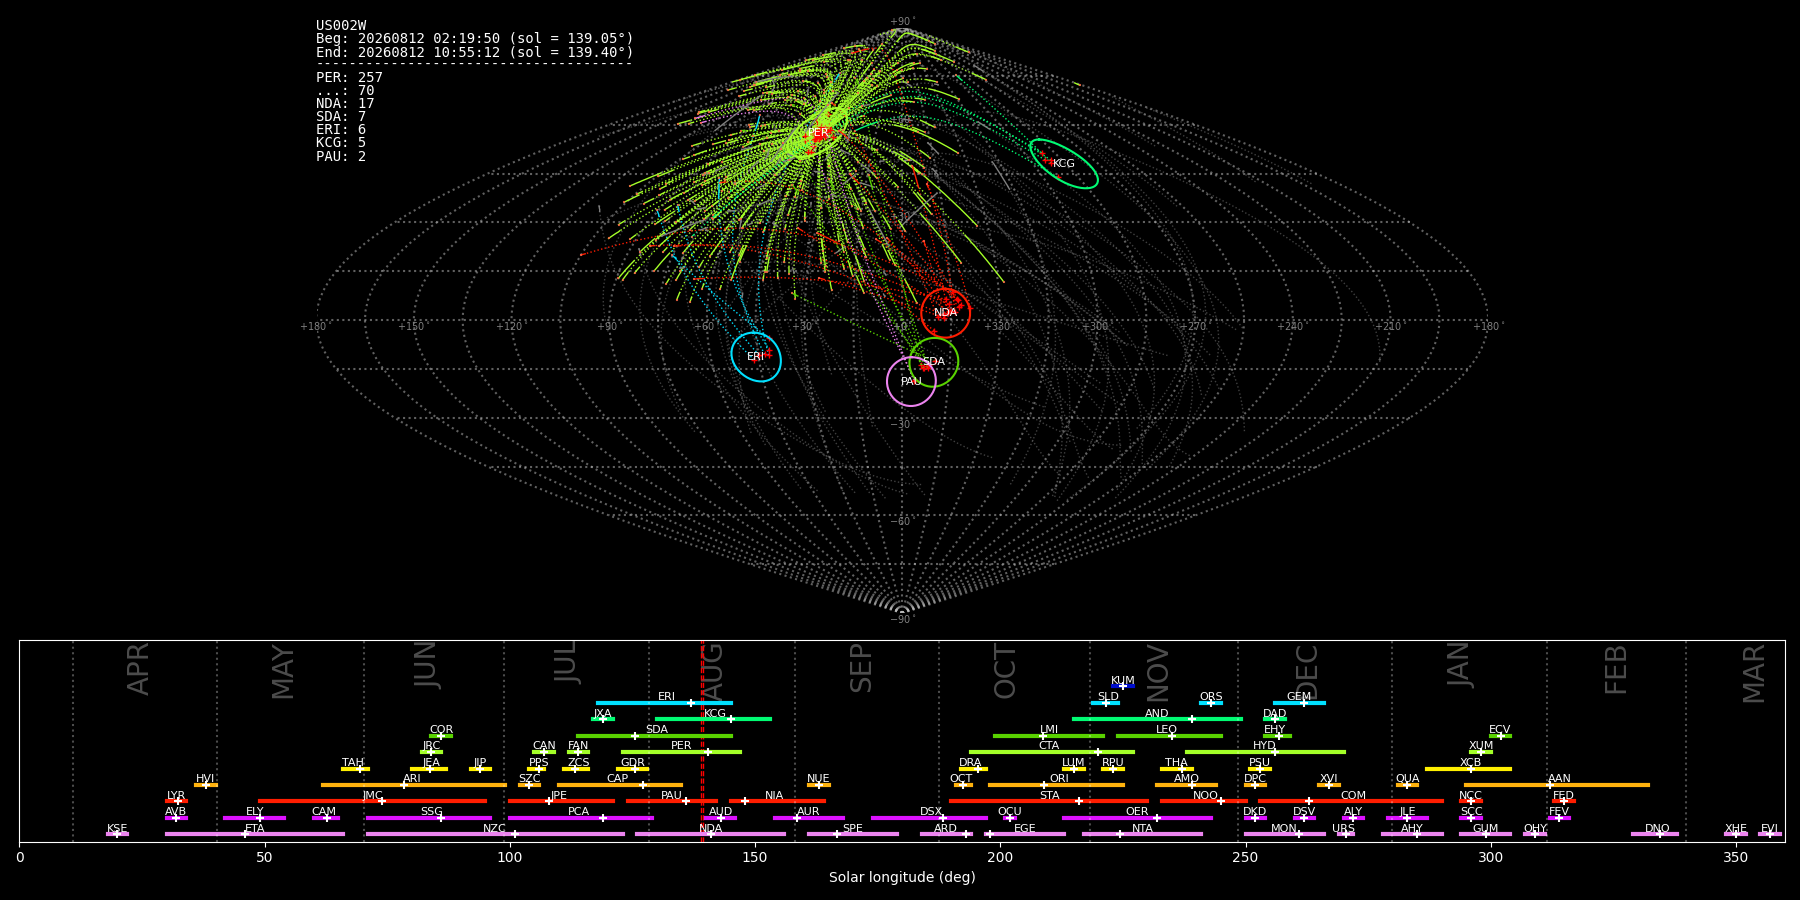Select the QUA shower bar in January
This screenshot has height=900, width=1800.
(x=1407, y=785)
